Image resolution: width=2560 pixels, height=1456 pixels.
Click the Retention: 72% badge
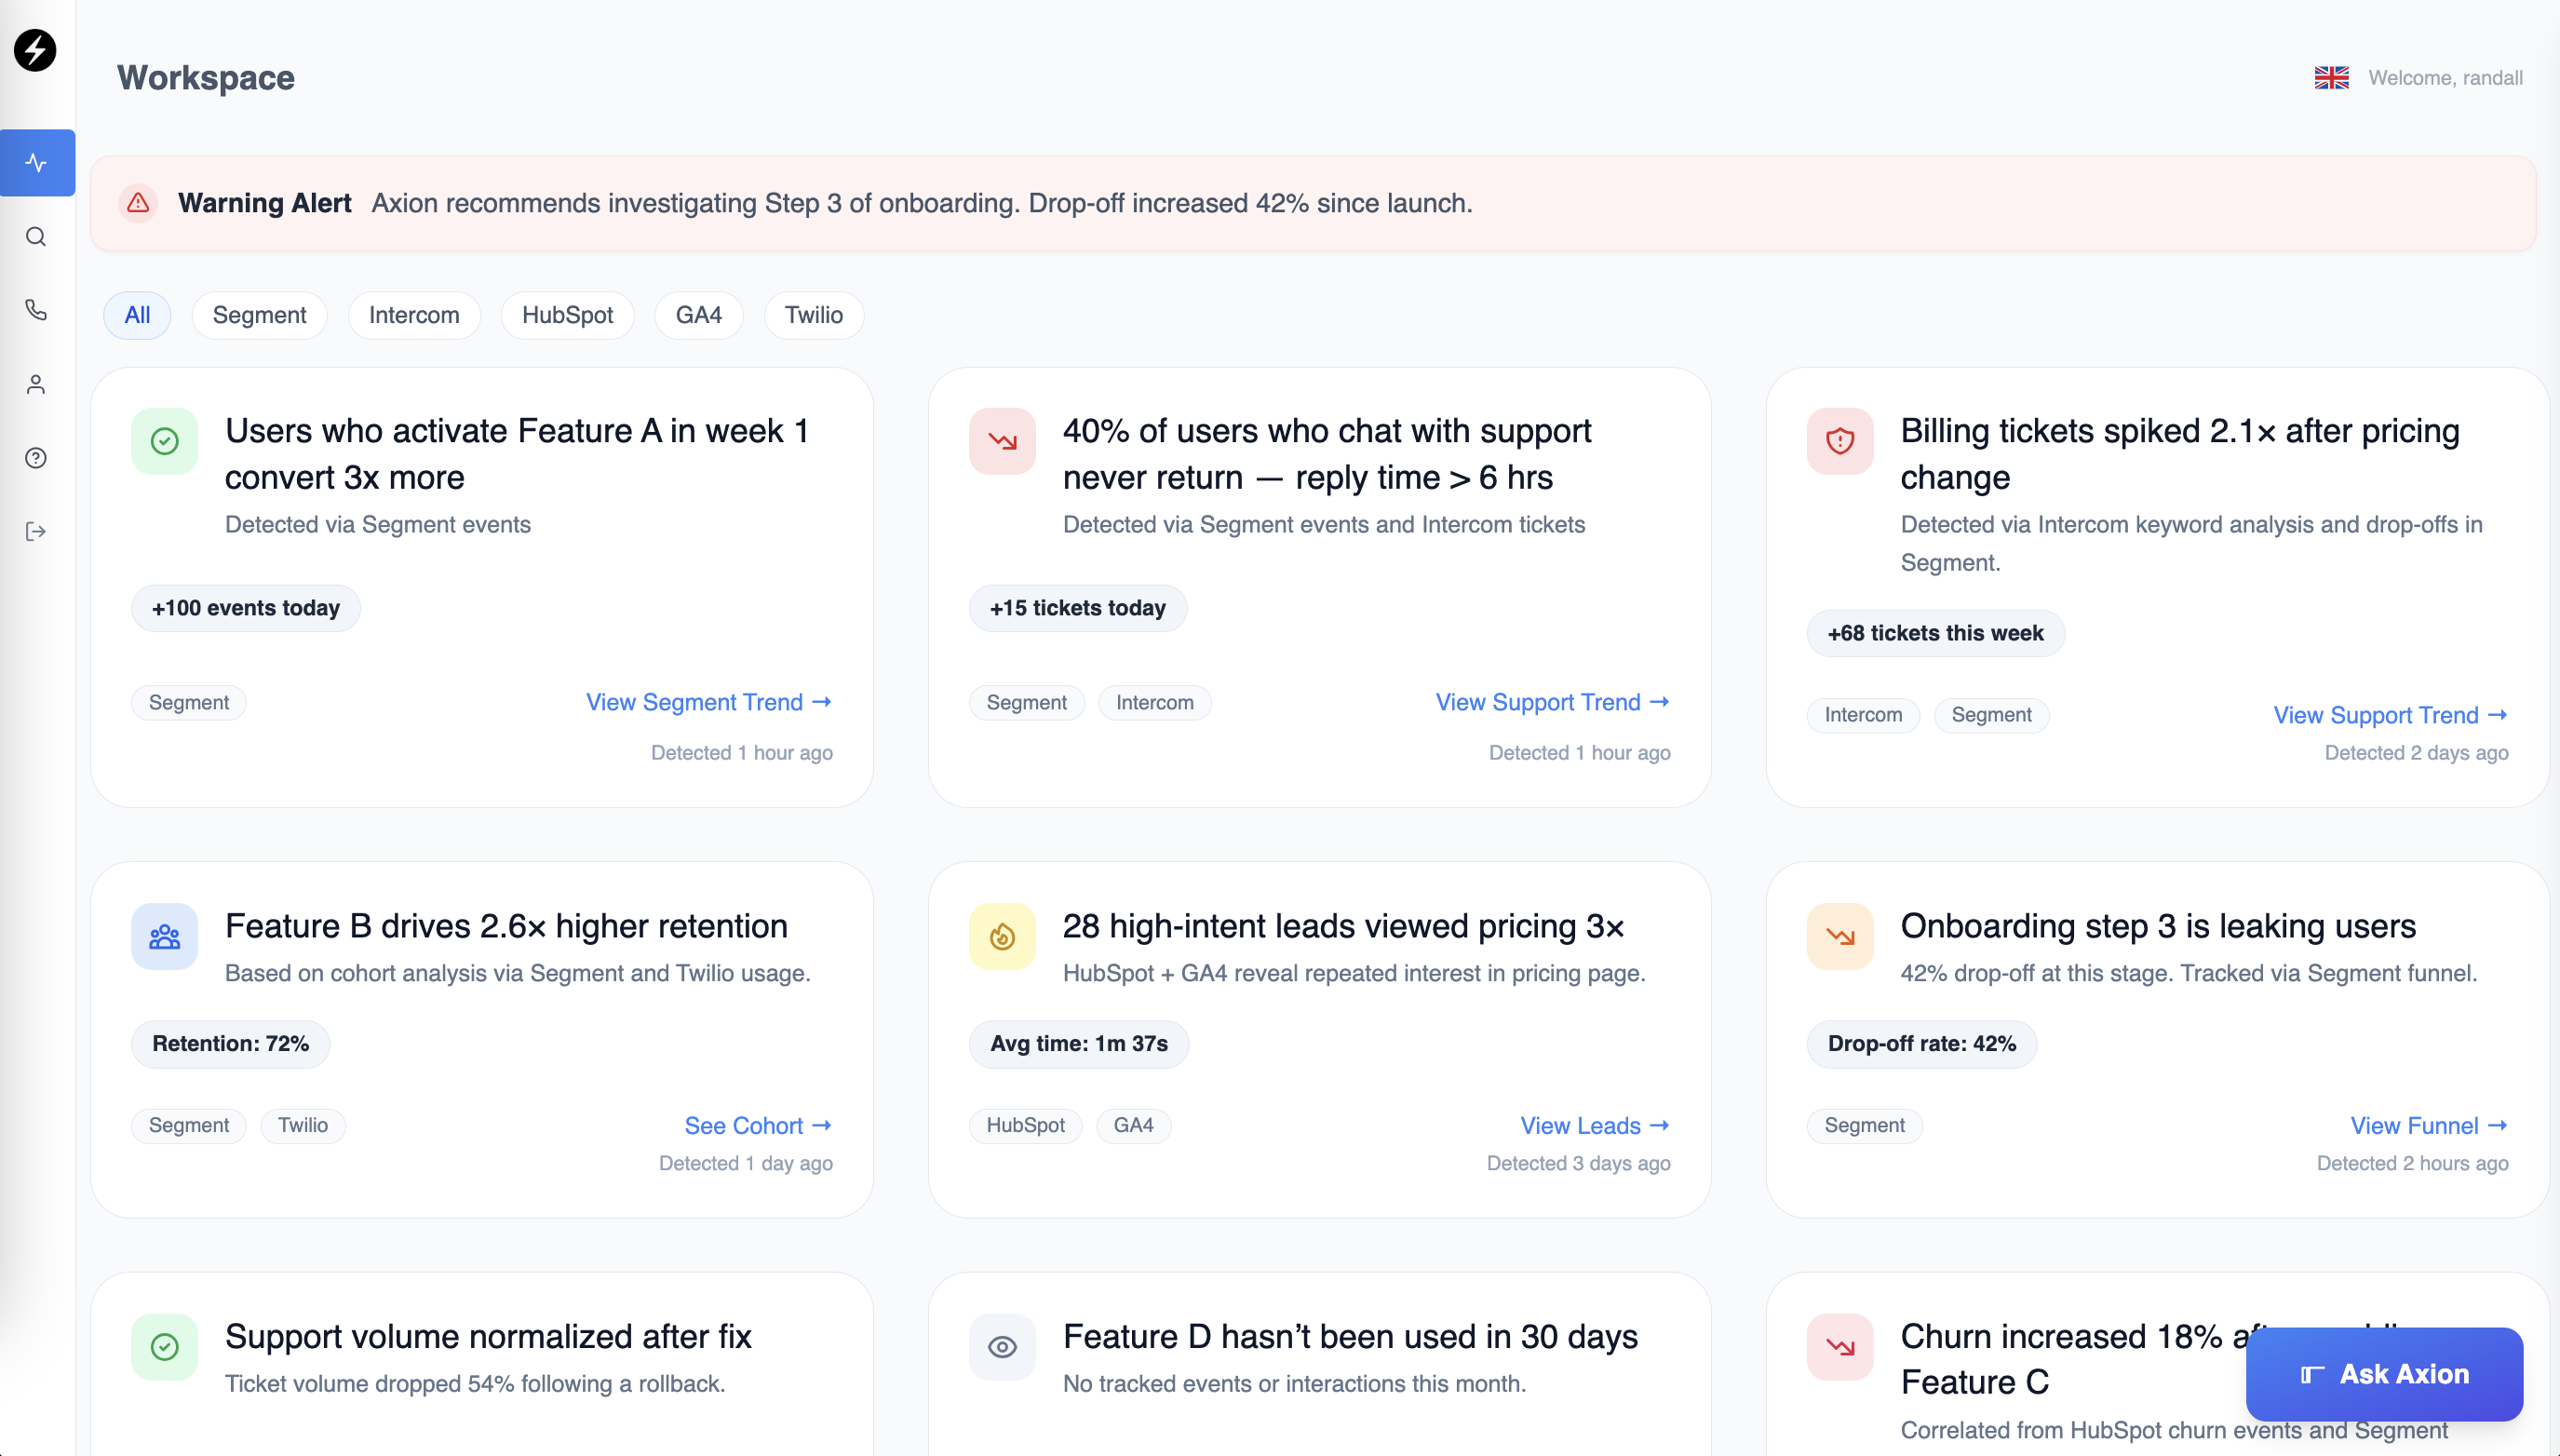230,1044
